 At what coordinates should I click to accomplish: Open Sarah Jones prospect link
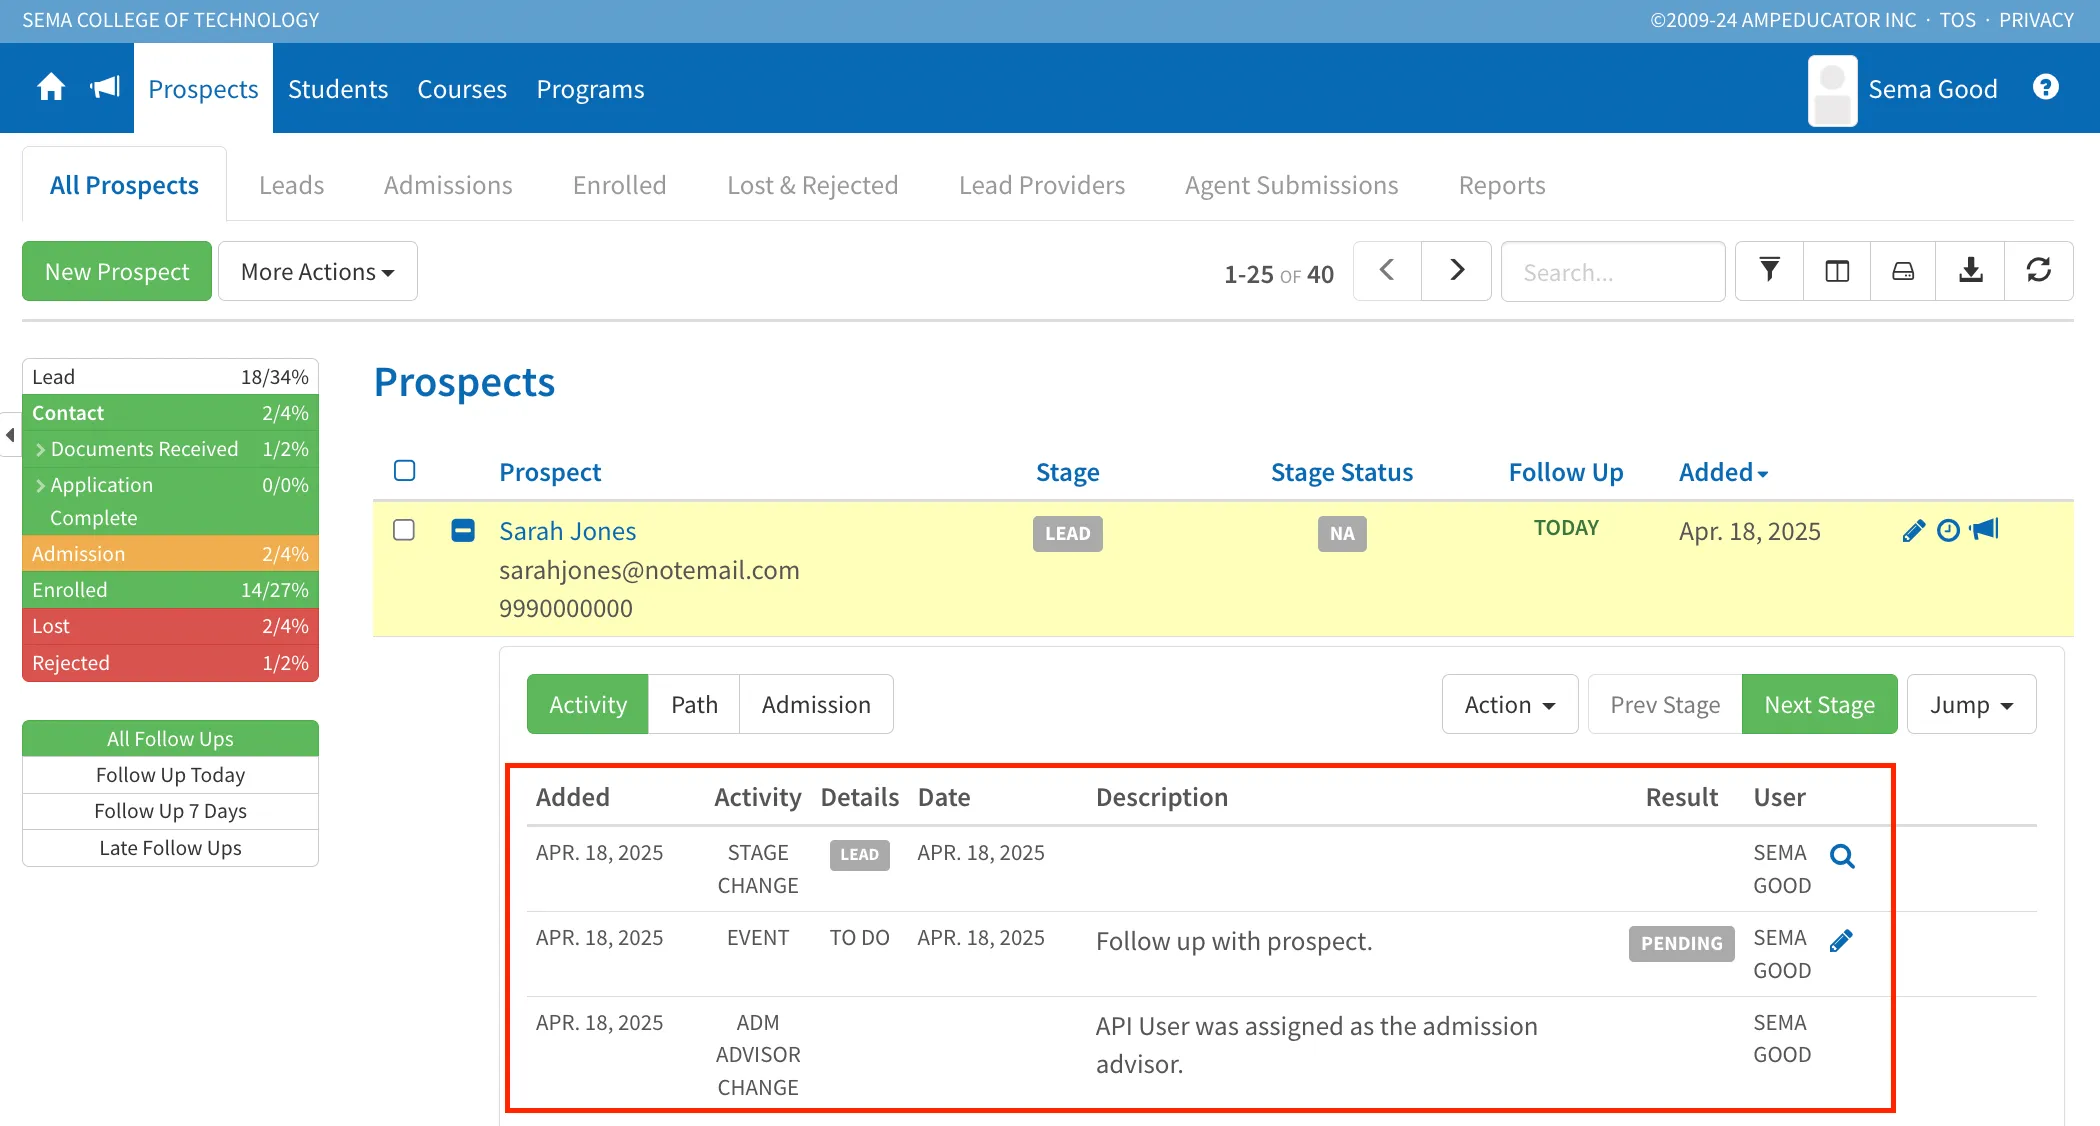pyautogui.click(x=567, y=531)
